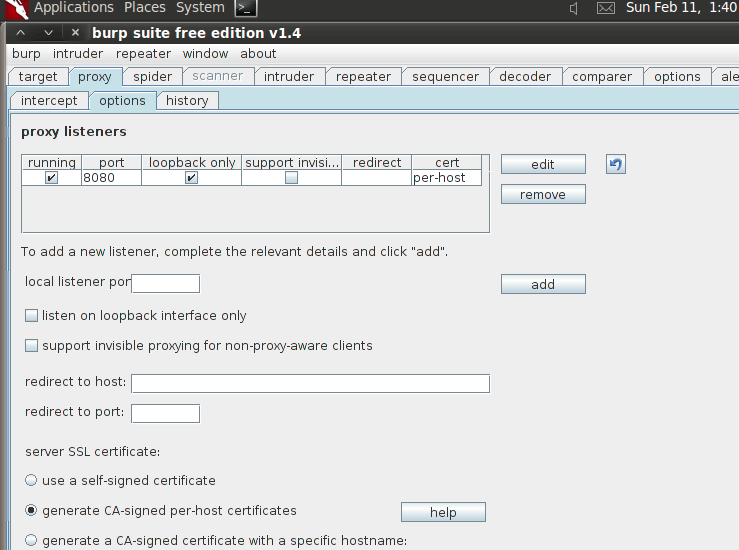Click the help button

point(443,513)
